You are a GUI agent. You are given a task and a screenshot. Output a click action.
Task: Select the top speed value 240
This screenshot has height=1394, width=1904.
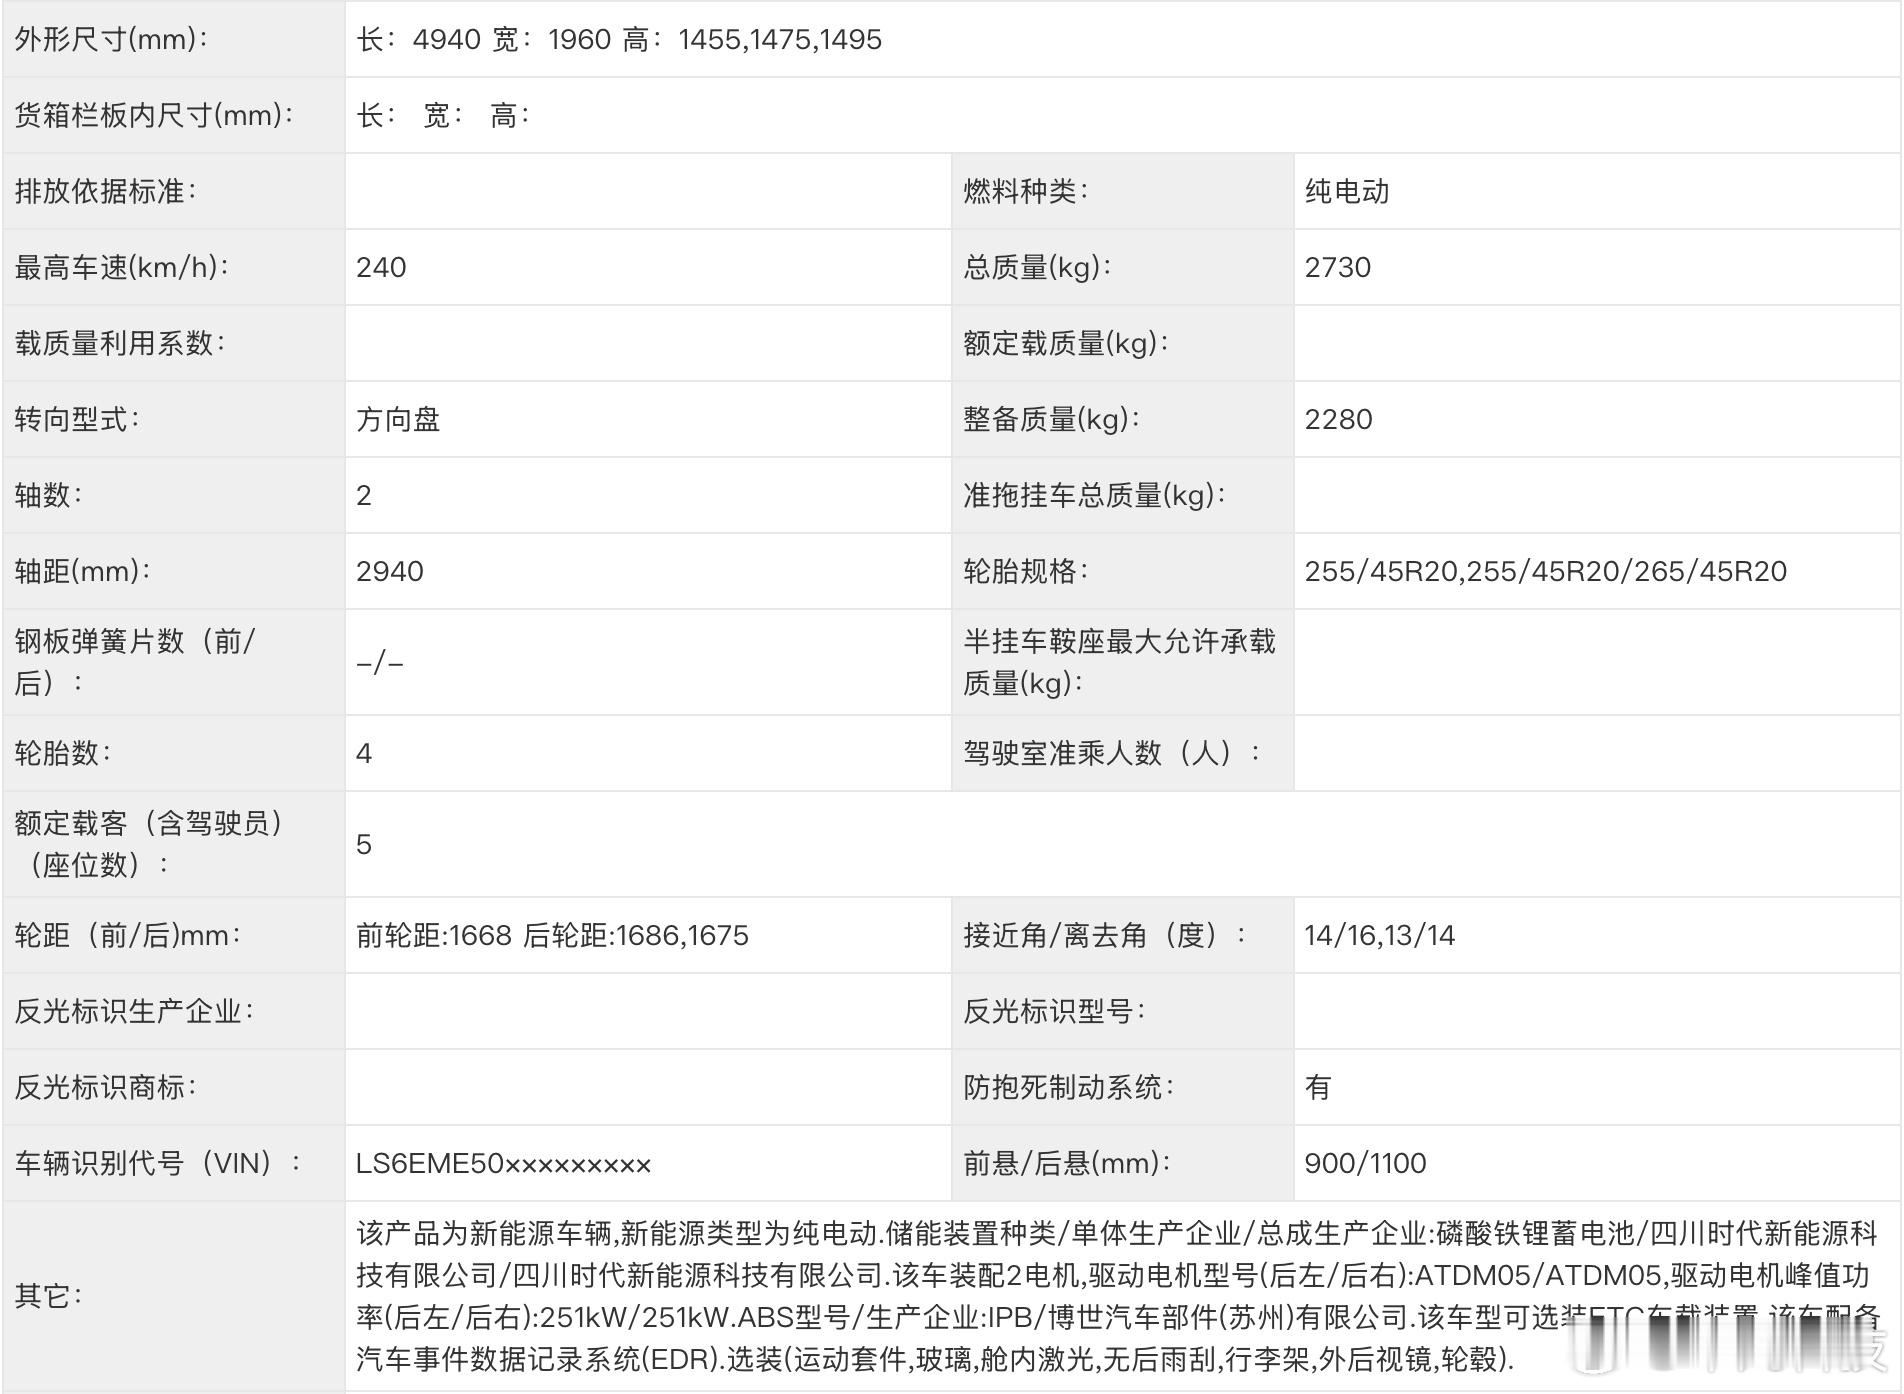click(x=381, y=268)
